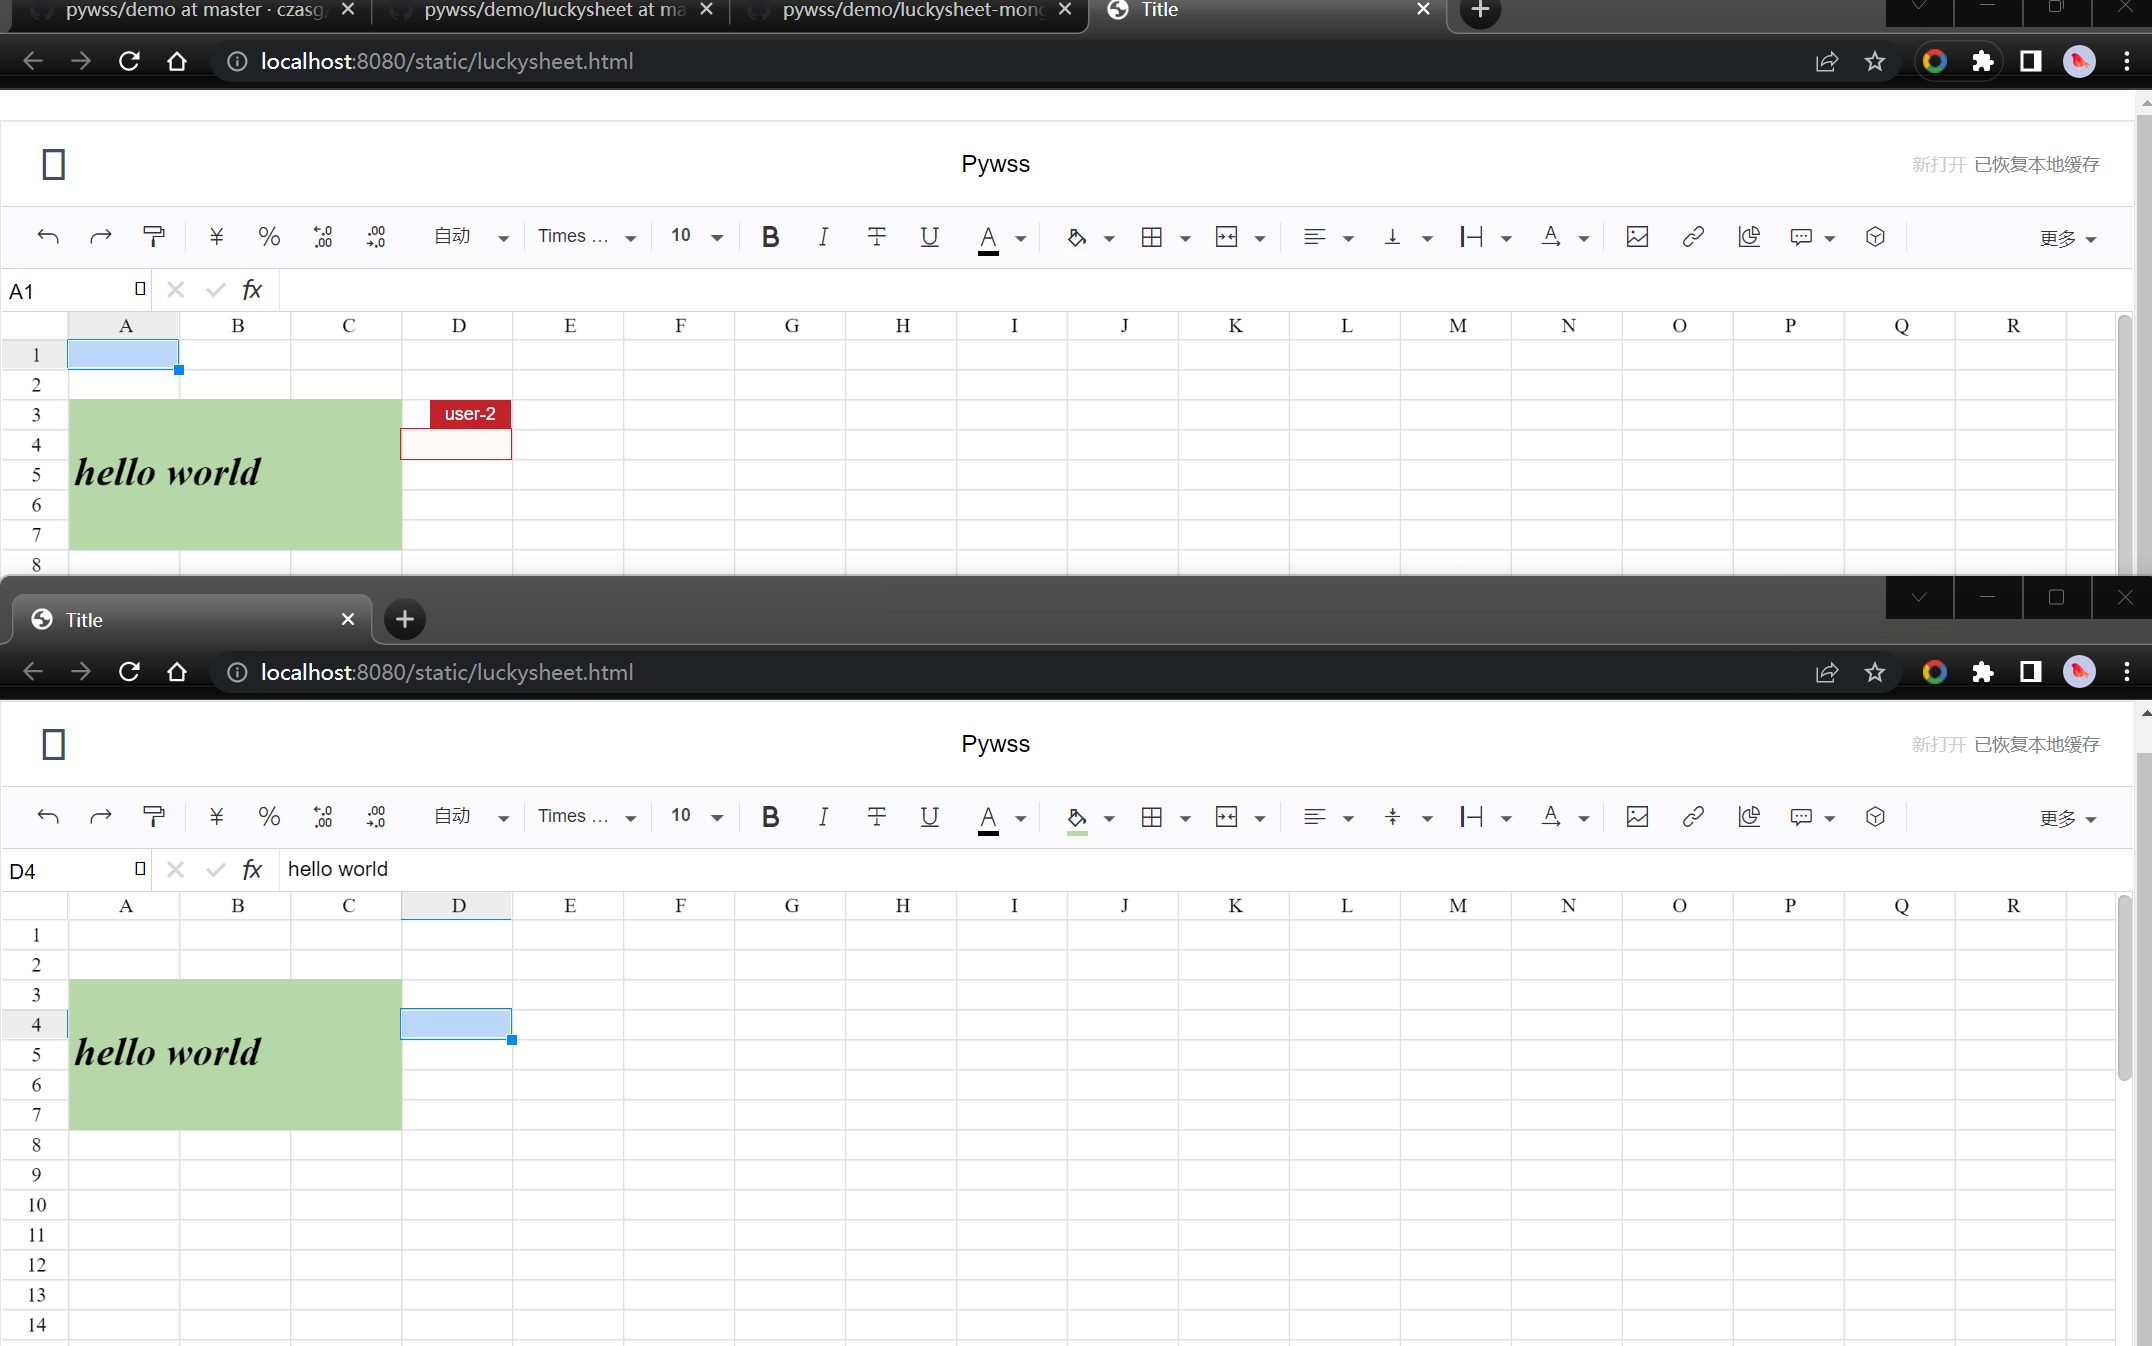Toggle italic formatting in the top window
This screenshot has height=1346, width=2152.
coord(823,237)
